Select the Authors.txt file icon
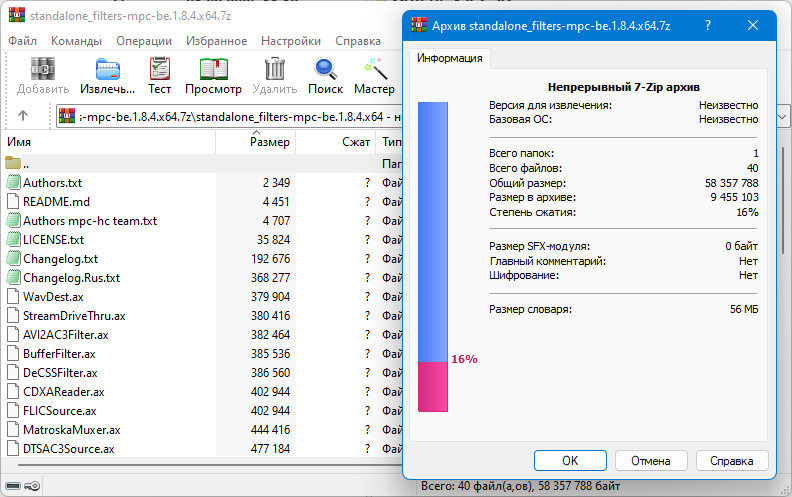792x497 pixels. pyautogui.click(x=14, y=182)
